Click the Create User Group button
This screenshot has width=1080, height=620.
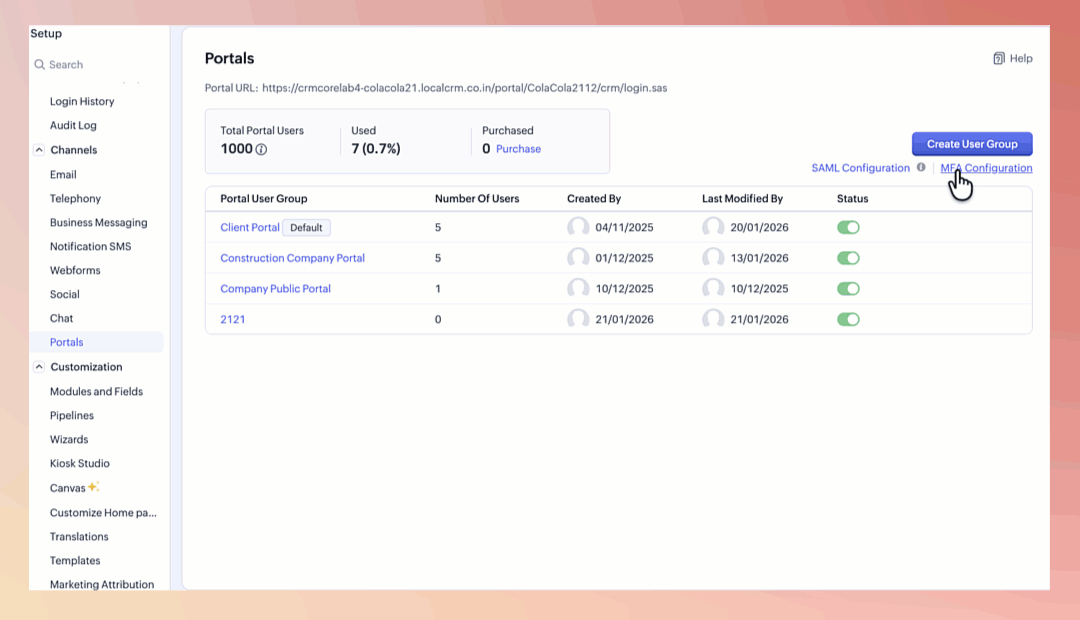click(x=971, y=144)
